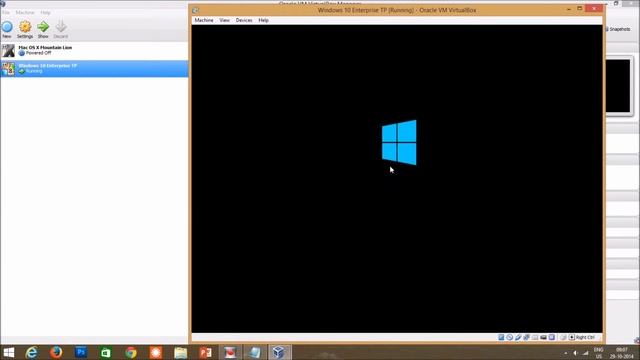Click the network signal tray icon
640x360 pixels.
tap(586, 353)
